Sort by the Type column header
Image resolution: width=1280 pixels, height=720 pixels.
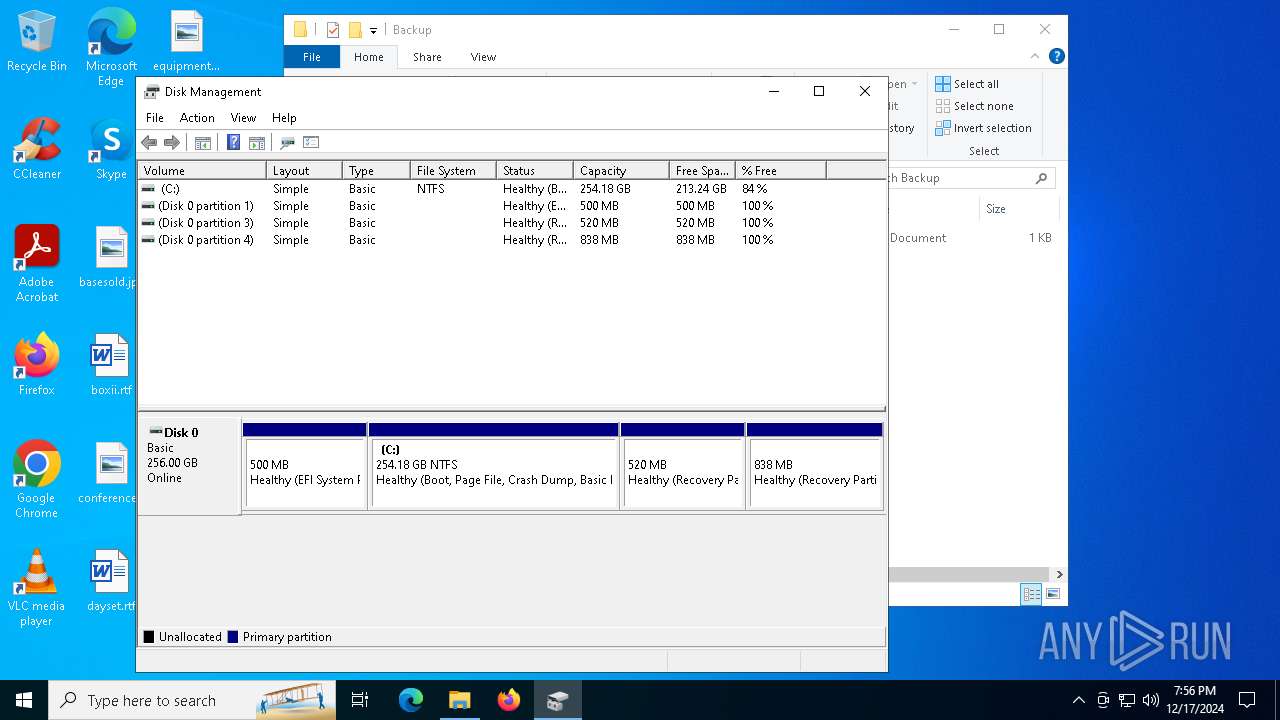pos(376,170)
